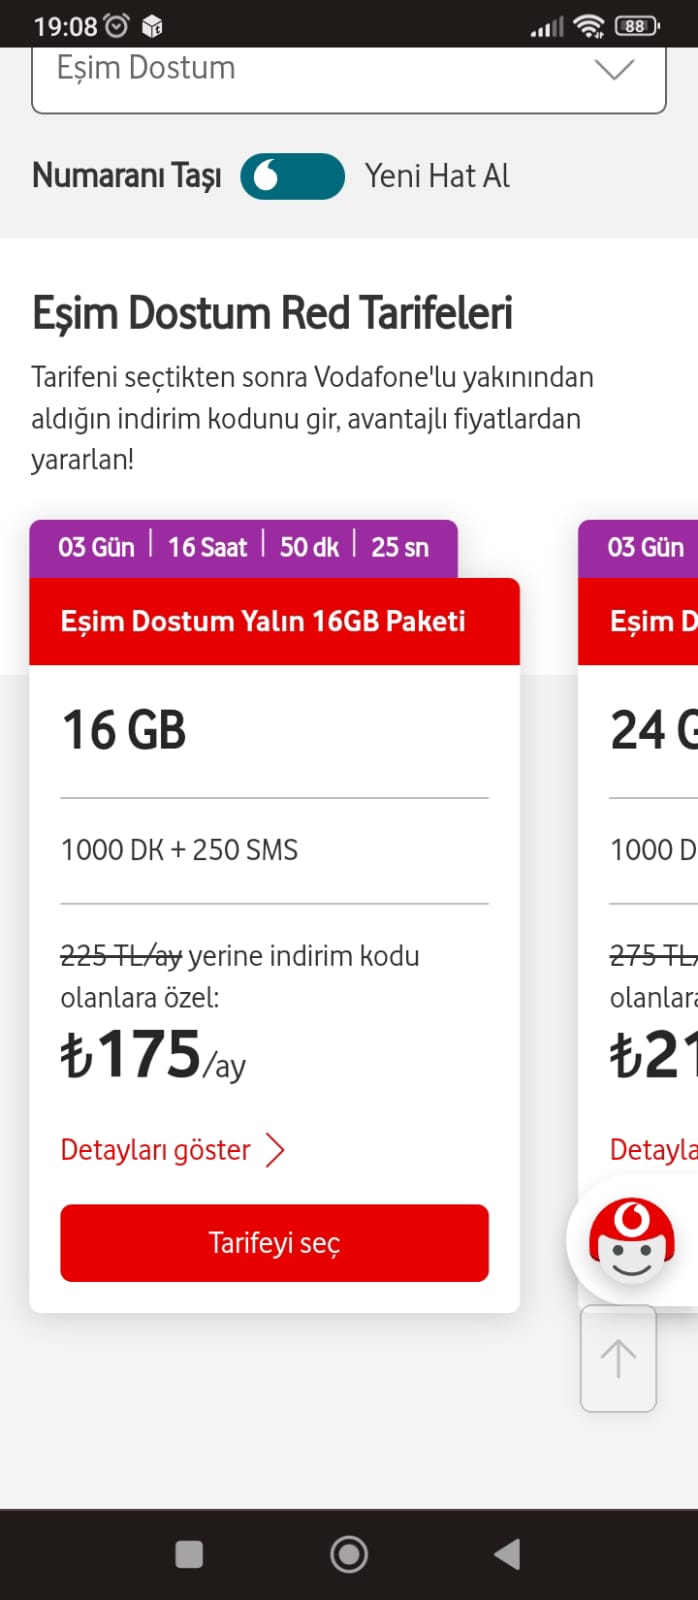
Task: Tap the recent apps square icon
Action: tap(189, 1554)
